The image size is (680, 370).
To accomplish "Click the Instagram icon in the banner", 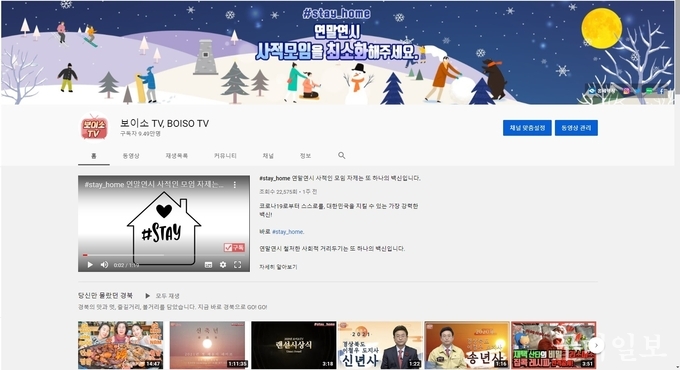I will tap(626, 91).
